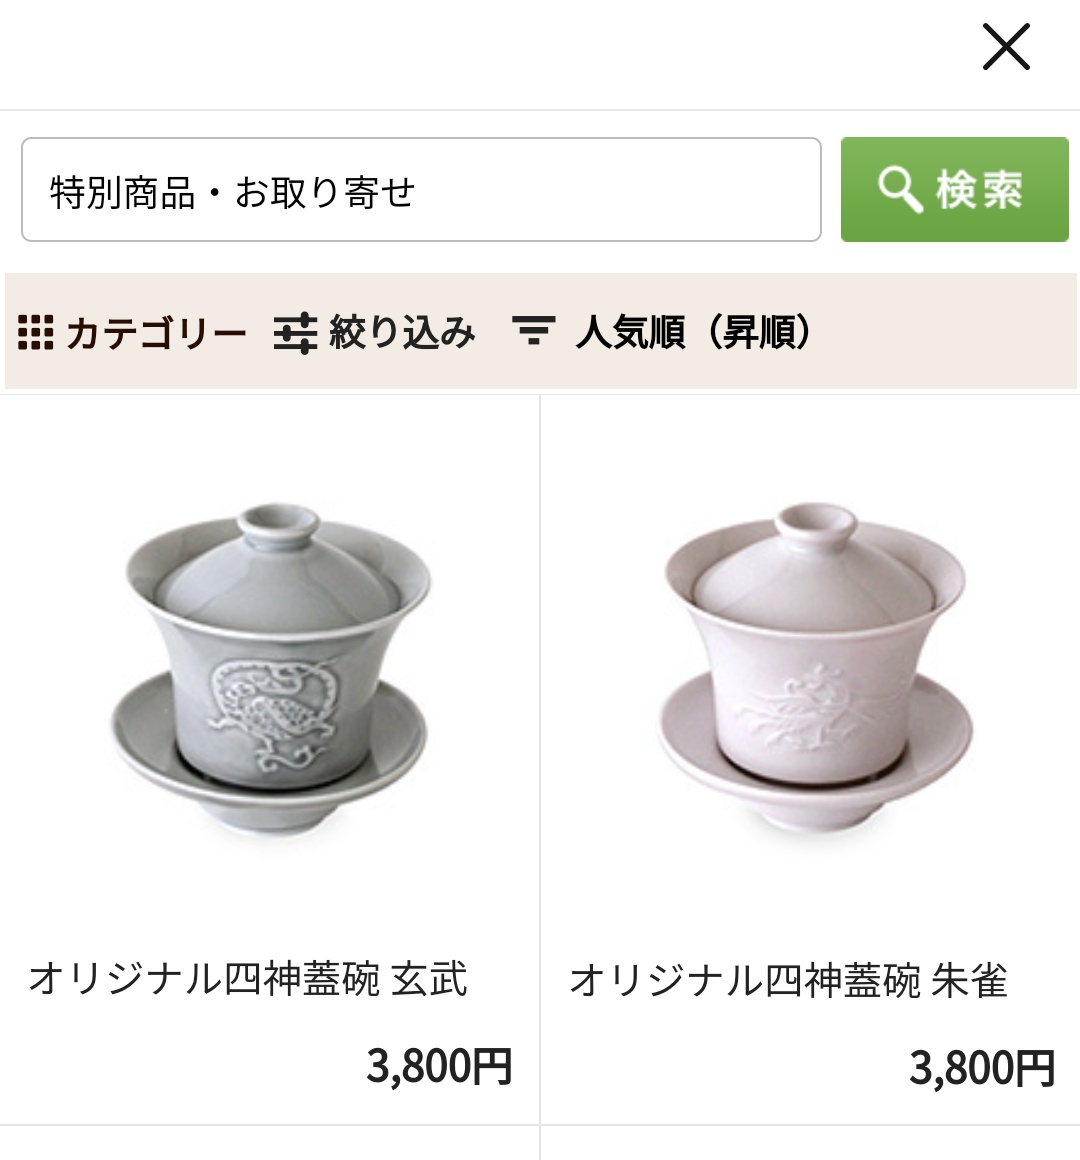Screen dimensions: 1080x1160
Task: Close the search overlay with X
Action: tap(1006, 47)
